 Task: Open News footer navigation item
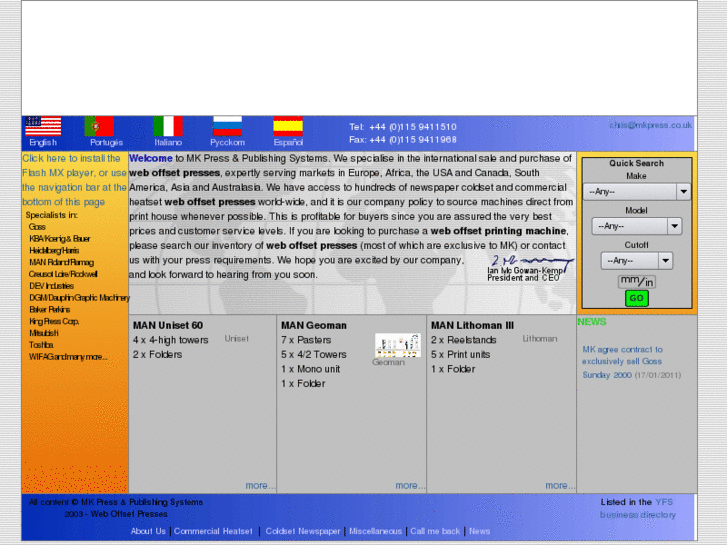(479, 531)
